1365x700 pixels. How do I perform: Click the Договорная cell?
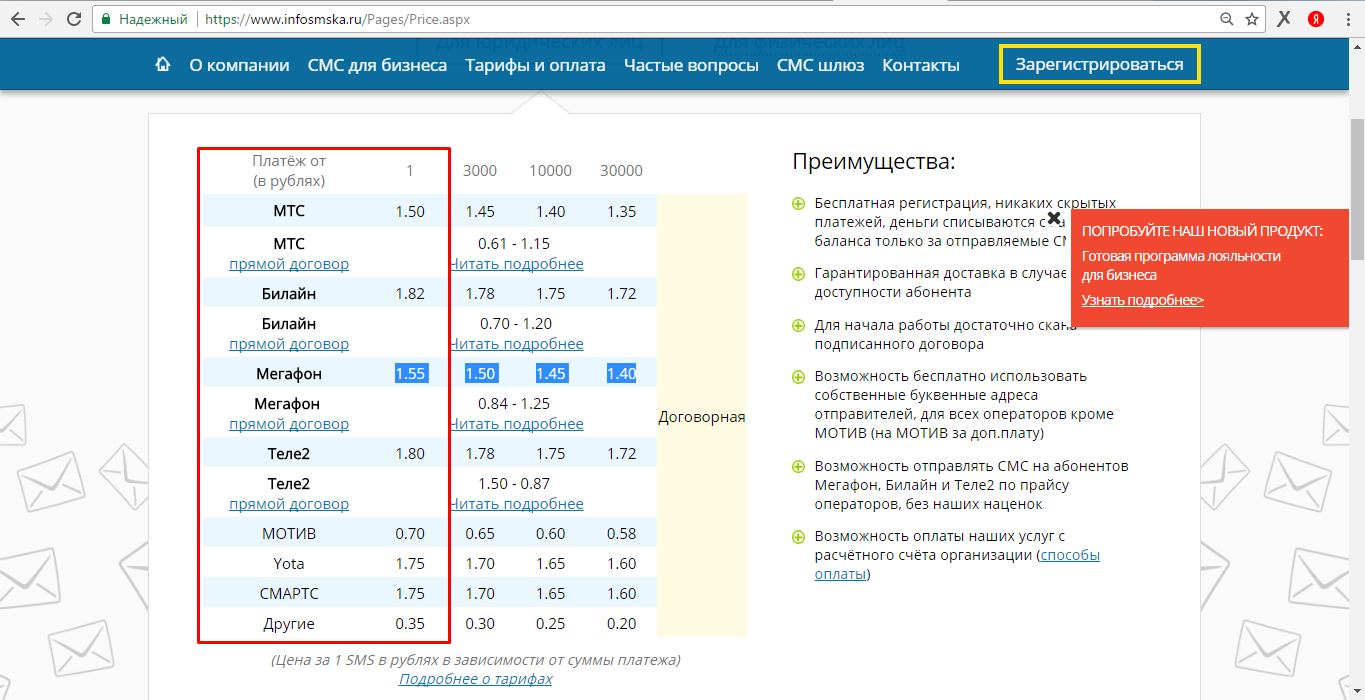click(x=702, y=417)
